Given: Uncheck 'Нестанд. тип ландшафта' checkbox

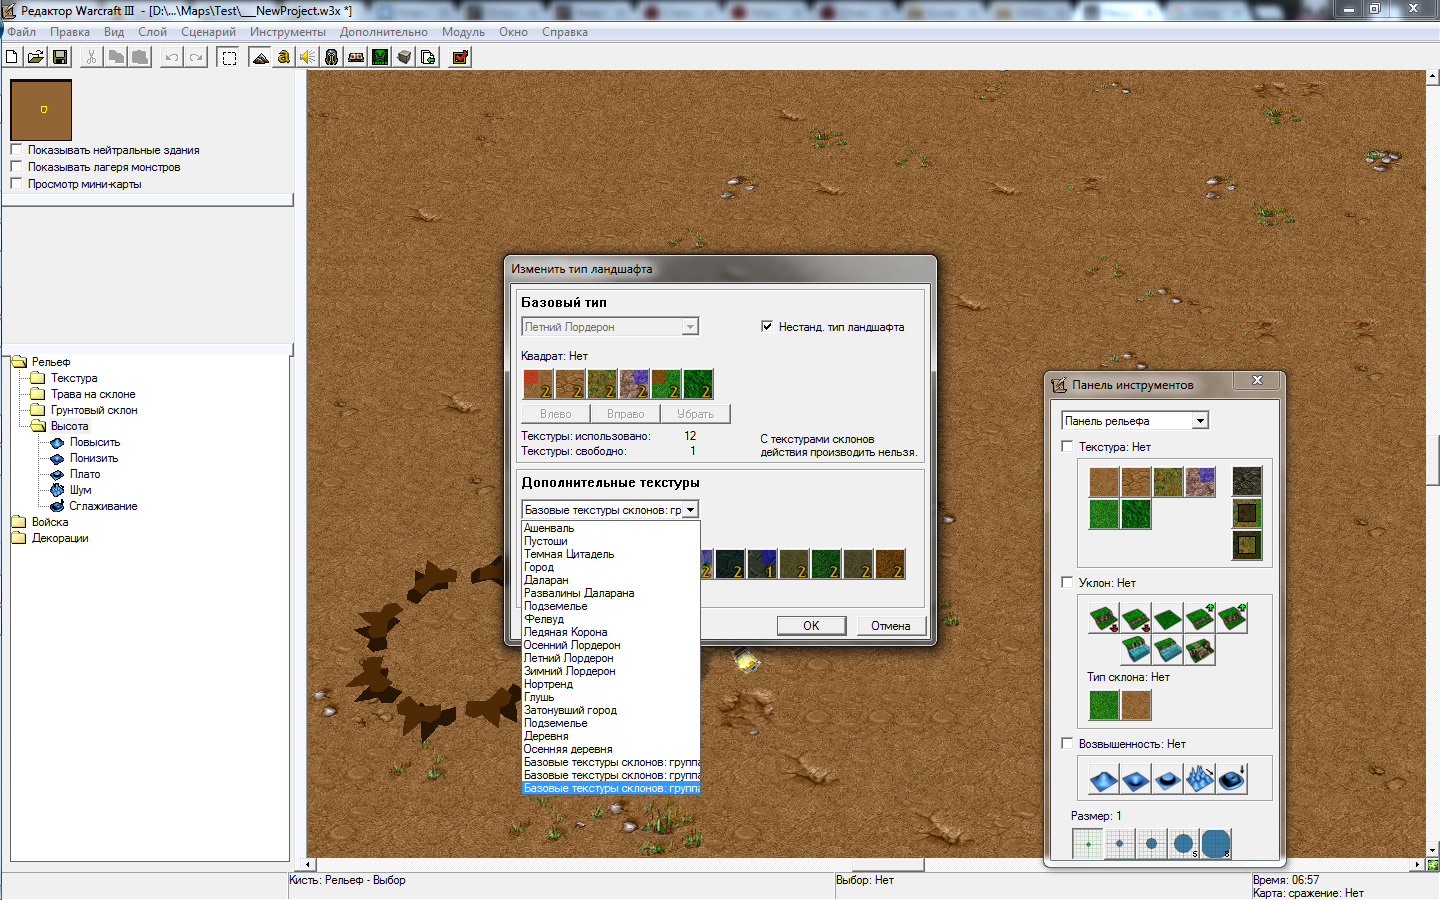Looking at the screenshot, I should tap(767, 326).
